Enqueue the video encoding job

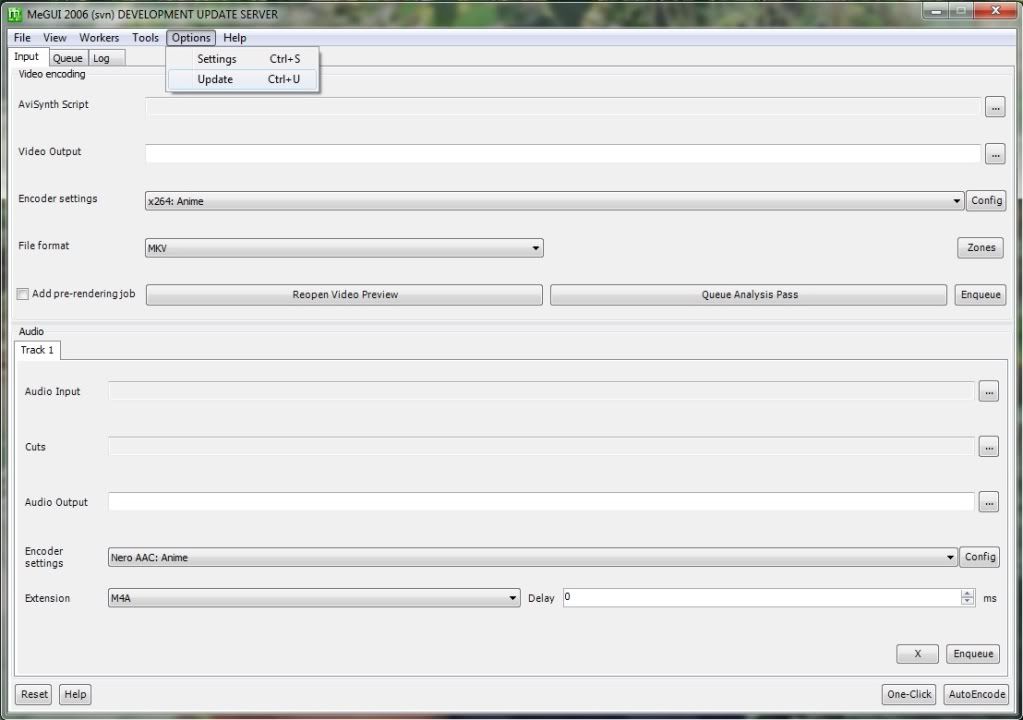(x=980, y=295)
